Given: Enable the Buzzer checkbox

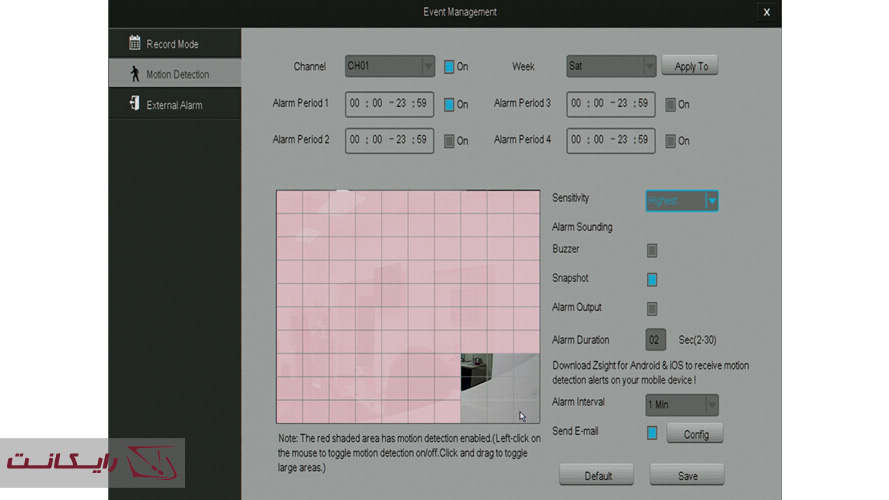Looking at the screenshot, I should [652, 251].
